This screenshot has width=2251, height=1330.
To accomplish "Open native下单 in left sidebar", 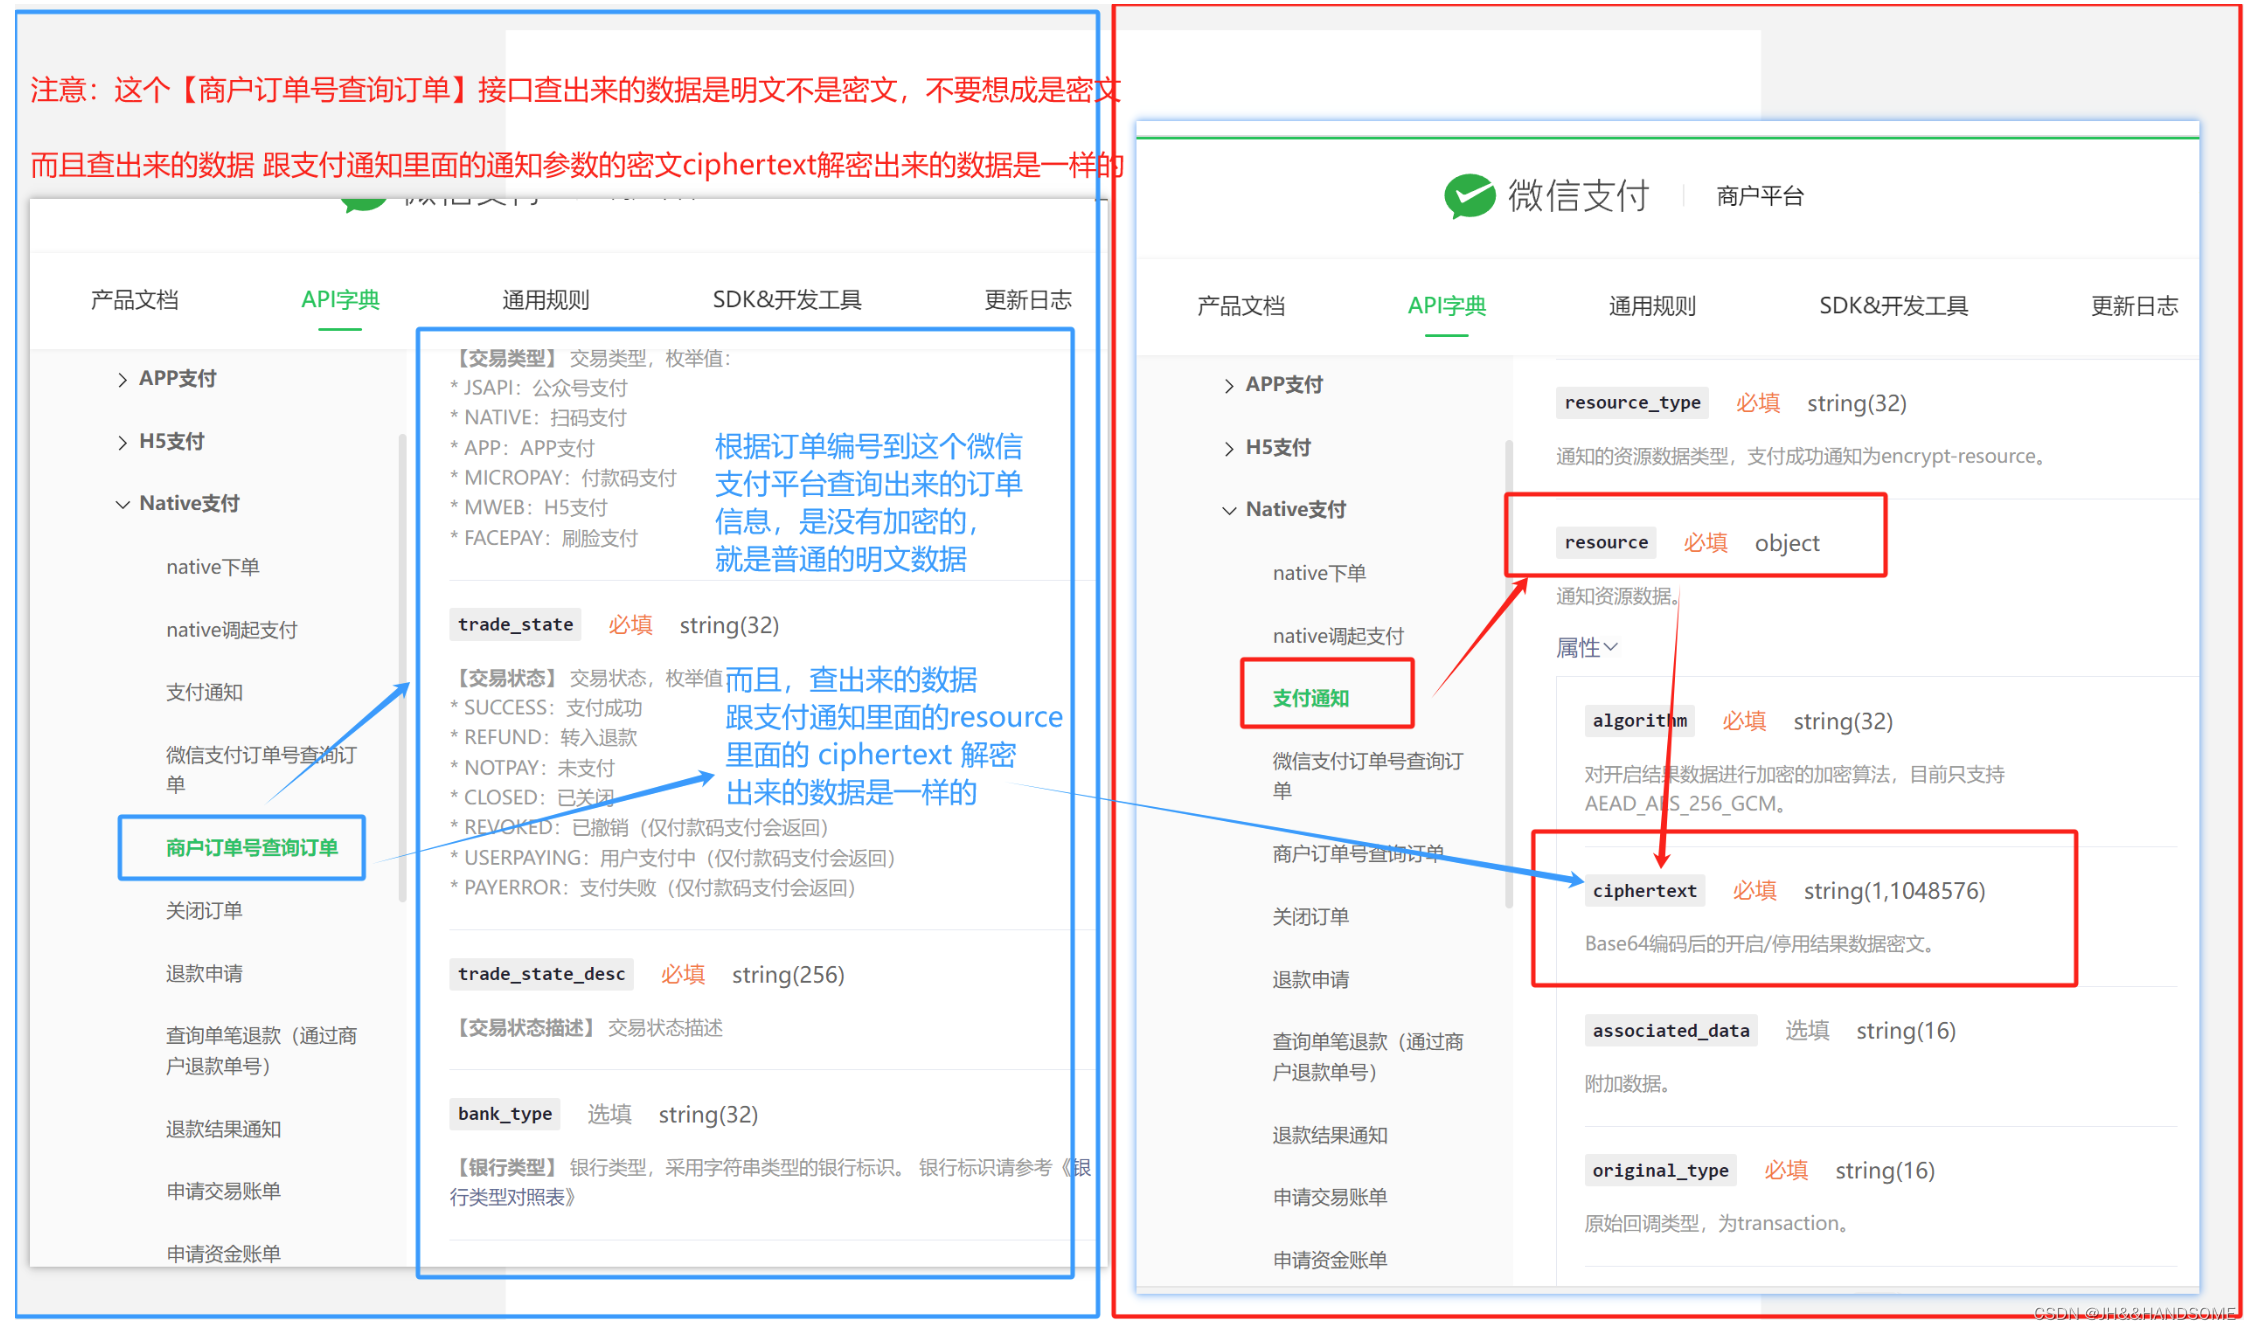I will pyautogui.click(x=212, y=567).
